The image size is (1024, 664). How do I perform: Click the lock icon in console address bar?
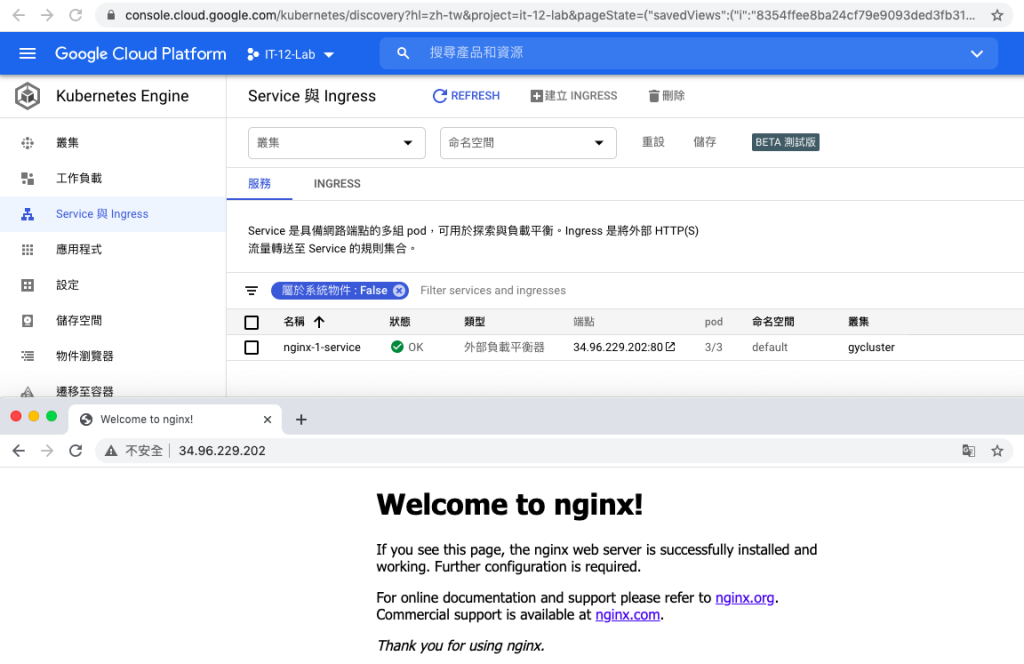(x=111, y=15)
